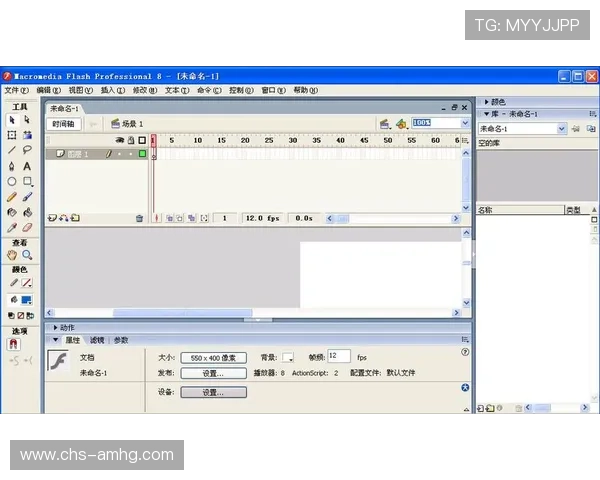600x480 pixels.
Task: Select the Hand tool
Action: point(12,255)
